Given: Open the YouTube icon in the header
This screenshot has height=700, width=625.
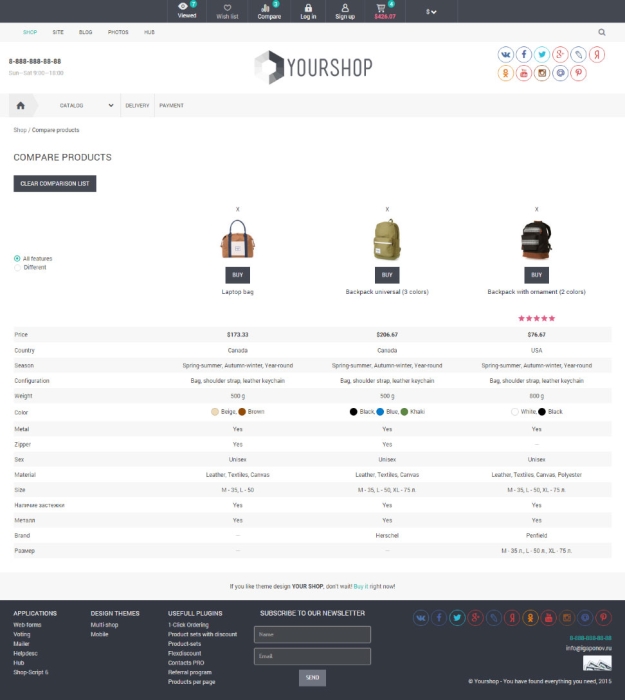Looking at the screenshot, I should (x=524, y=73).
